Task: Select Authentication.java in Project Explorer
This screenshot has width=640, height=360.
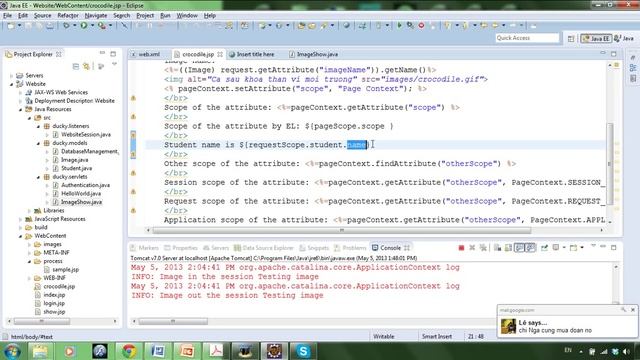Action: coord(85,185)
